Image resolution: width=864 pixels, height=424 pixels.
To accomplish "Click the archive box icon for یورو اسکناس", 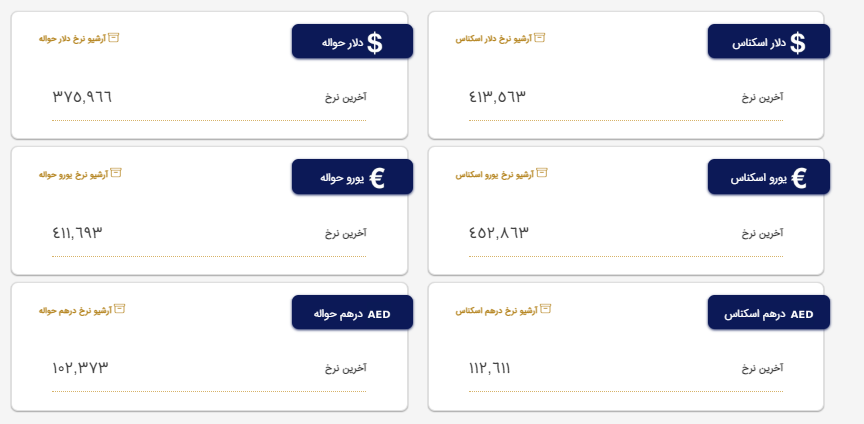I will (x=541, y=173).
